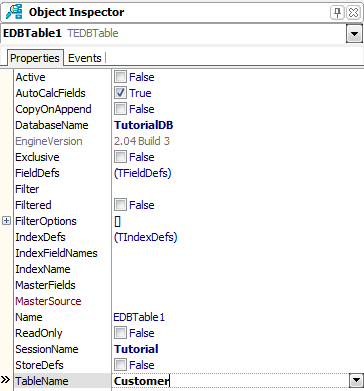Image resolution: width=364 pixels, height=391 pixels.
Task: Check the StoreDefs checkbox
Action: [120, 365]
